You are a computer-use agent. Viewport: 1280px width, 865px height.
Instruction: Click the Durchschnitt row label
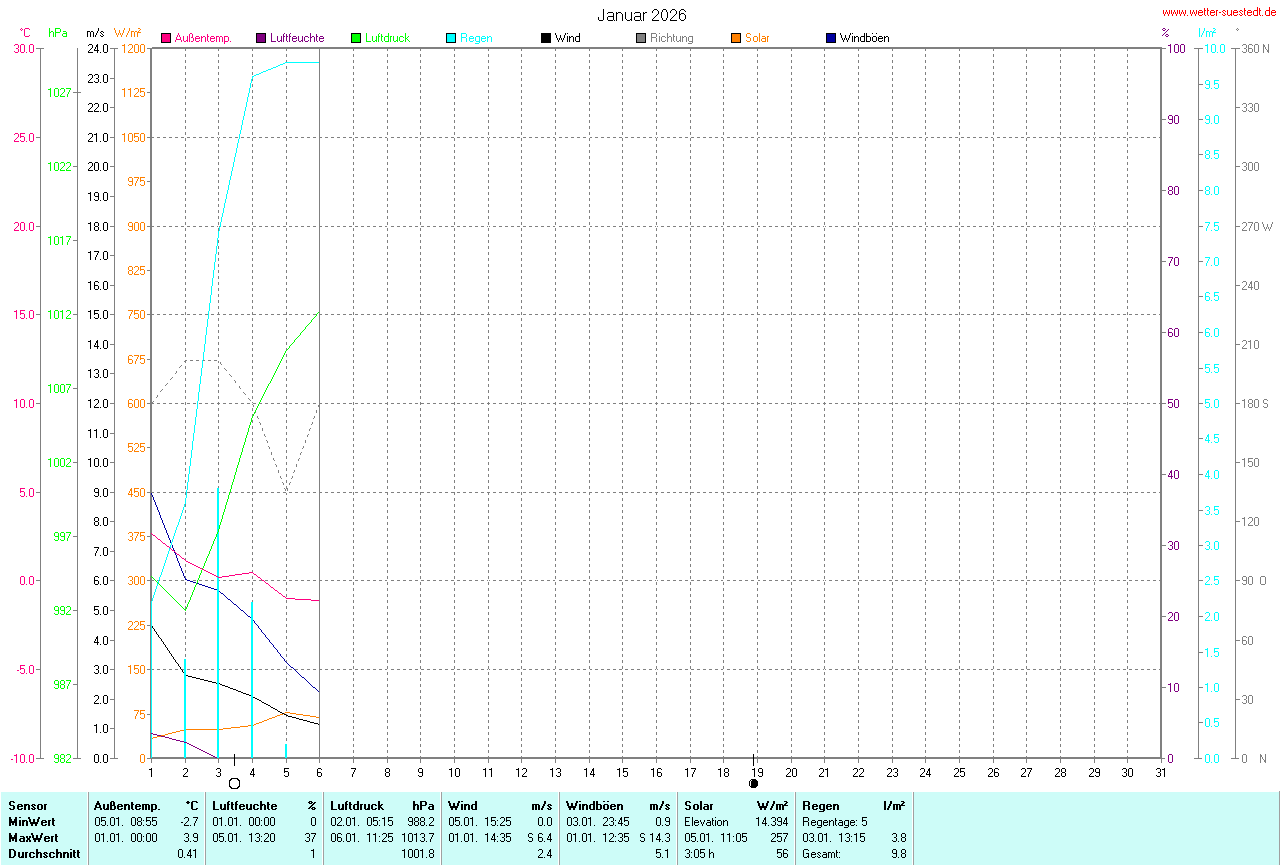click(42, 854)
